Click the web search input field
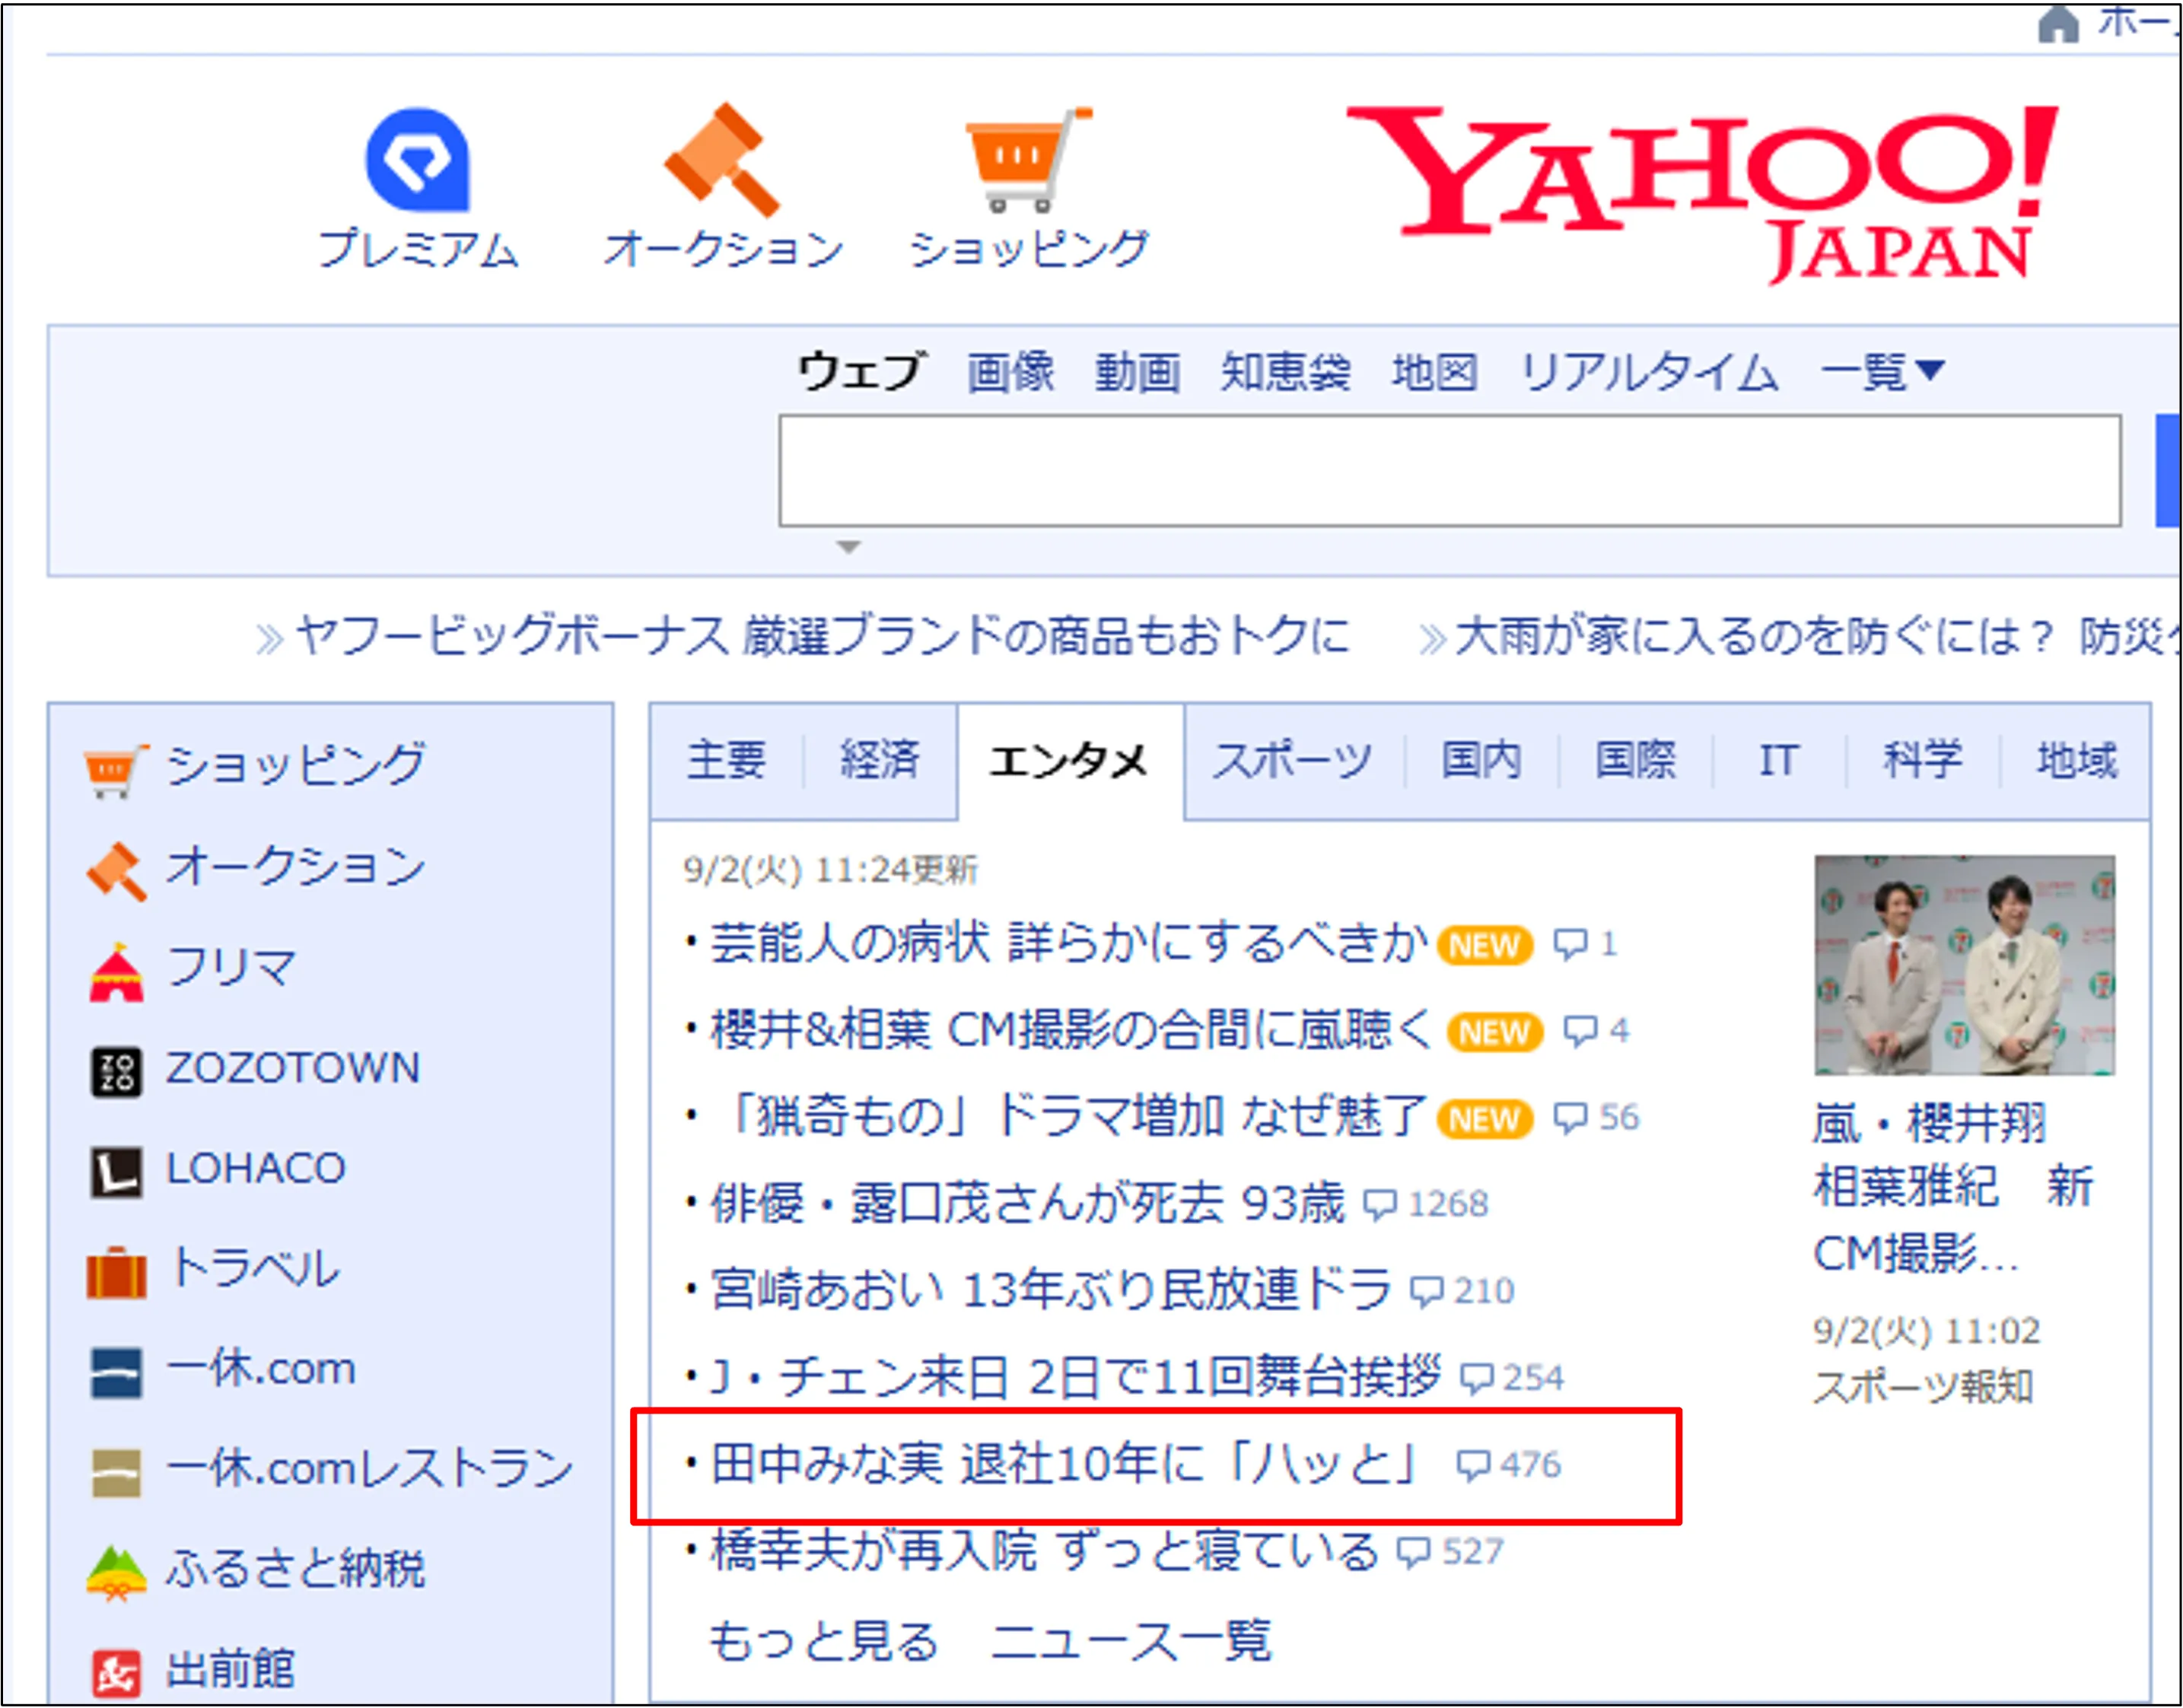The width and height of the screenshot is (2183, 1708). point(1450,470)
